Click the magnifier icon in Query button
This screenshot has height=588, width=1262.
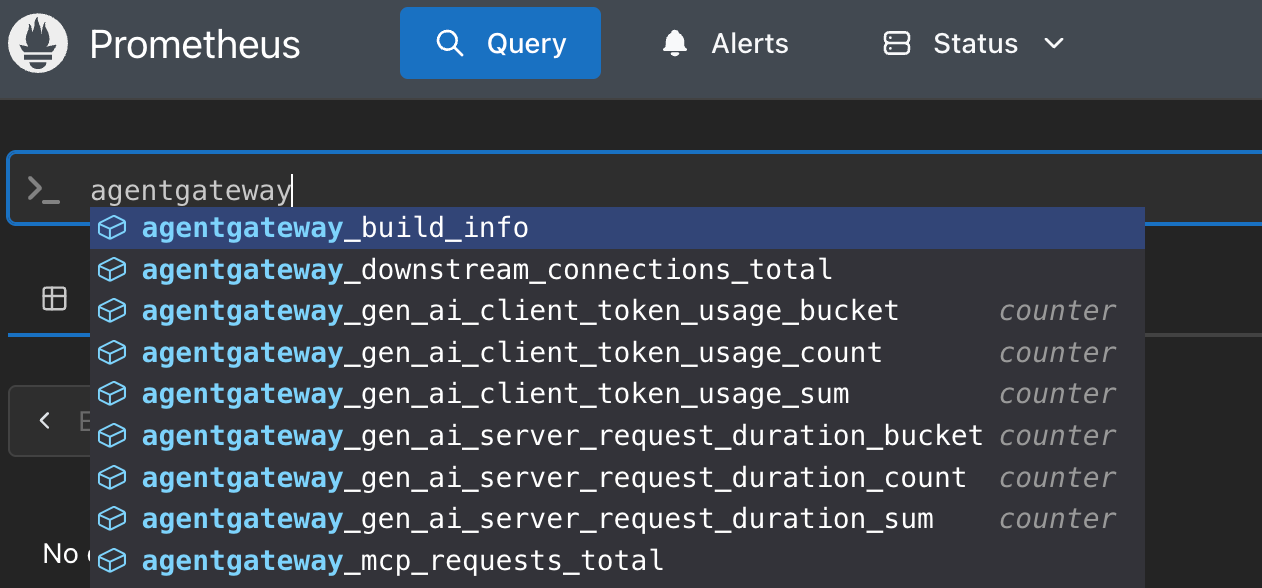[449, 44]
